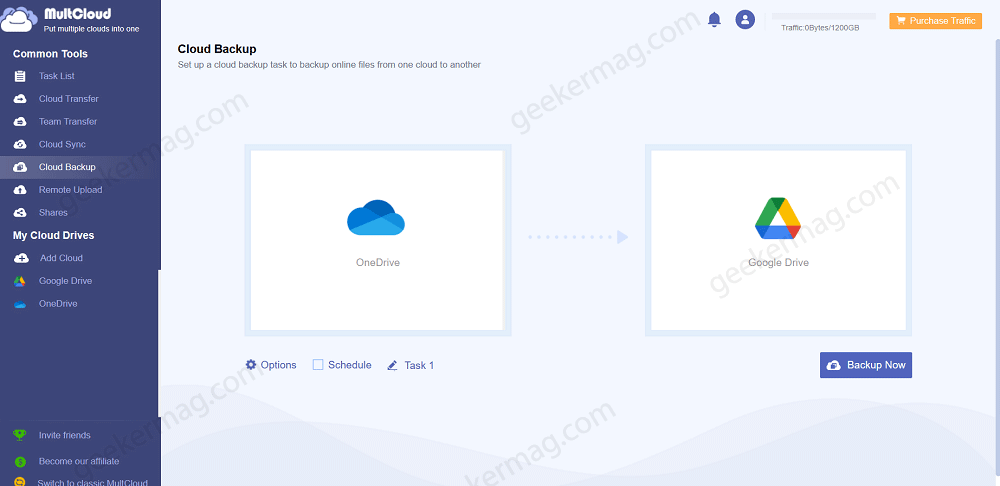
Task: Click the OneDrive source selection box
Action: point(378,240)
